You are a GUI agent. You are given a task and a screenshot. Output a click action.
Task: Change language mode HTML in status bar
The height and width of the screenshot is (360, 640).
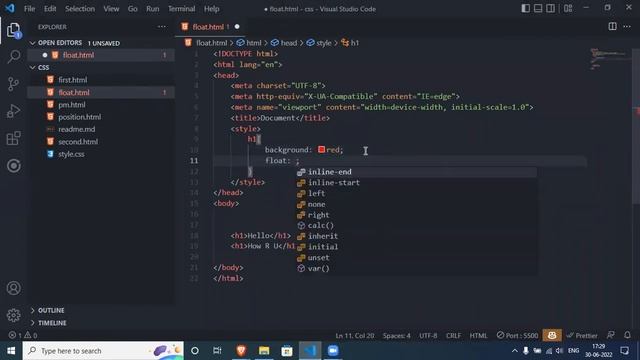pos(478,335)
